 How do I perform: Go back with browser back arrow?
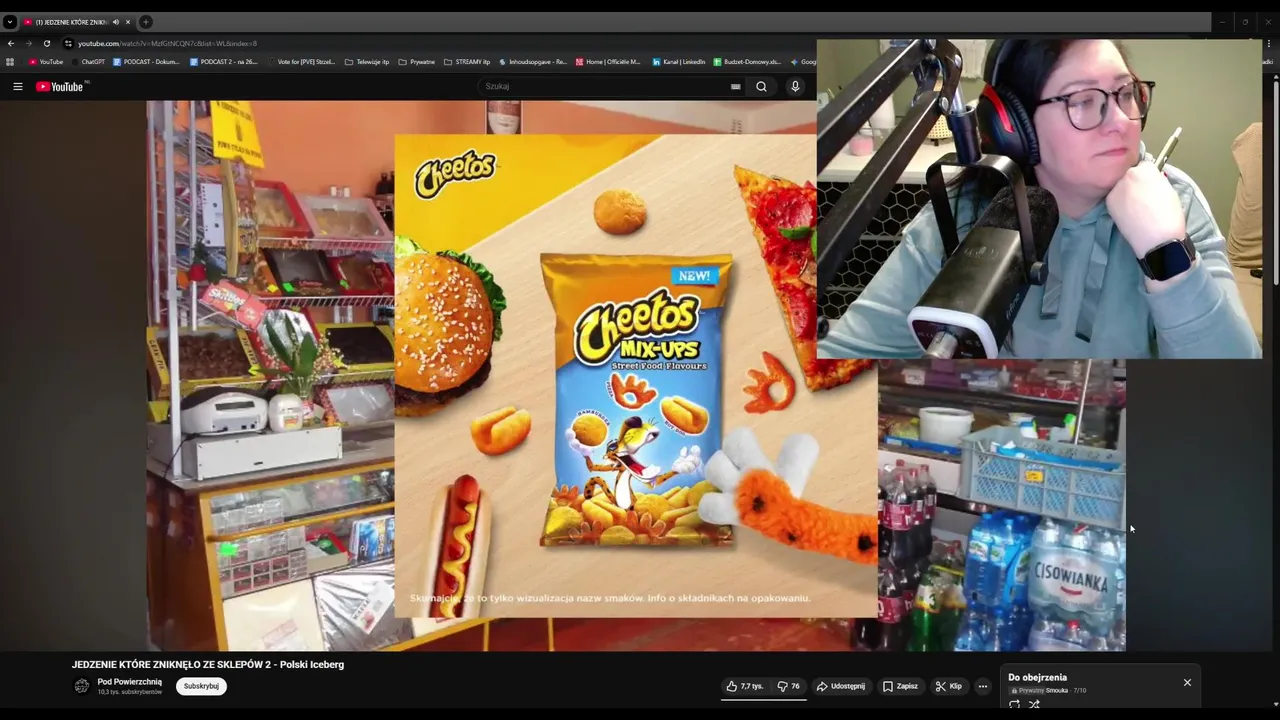(11, 43)
